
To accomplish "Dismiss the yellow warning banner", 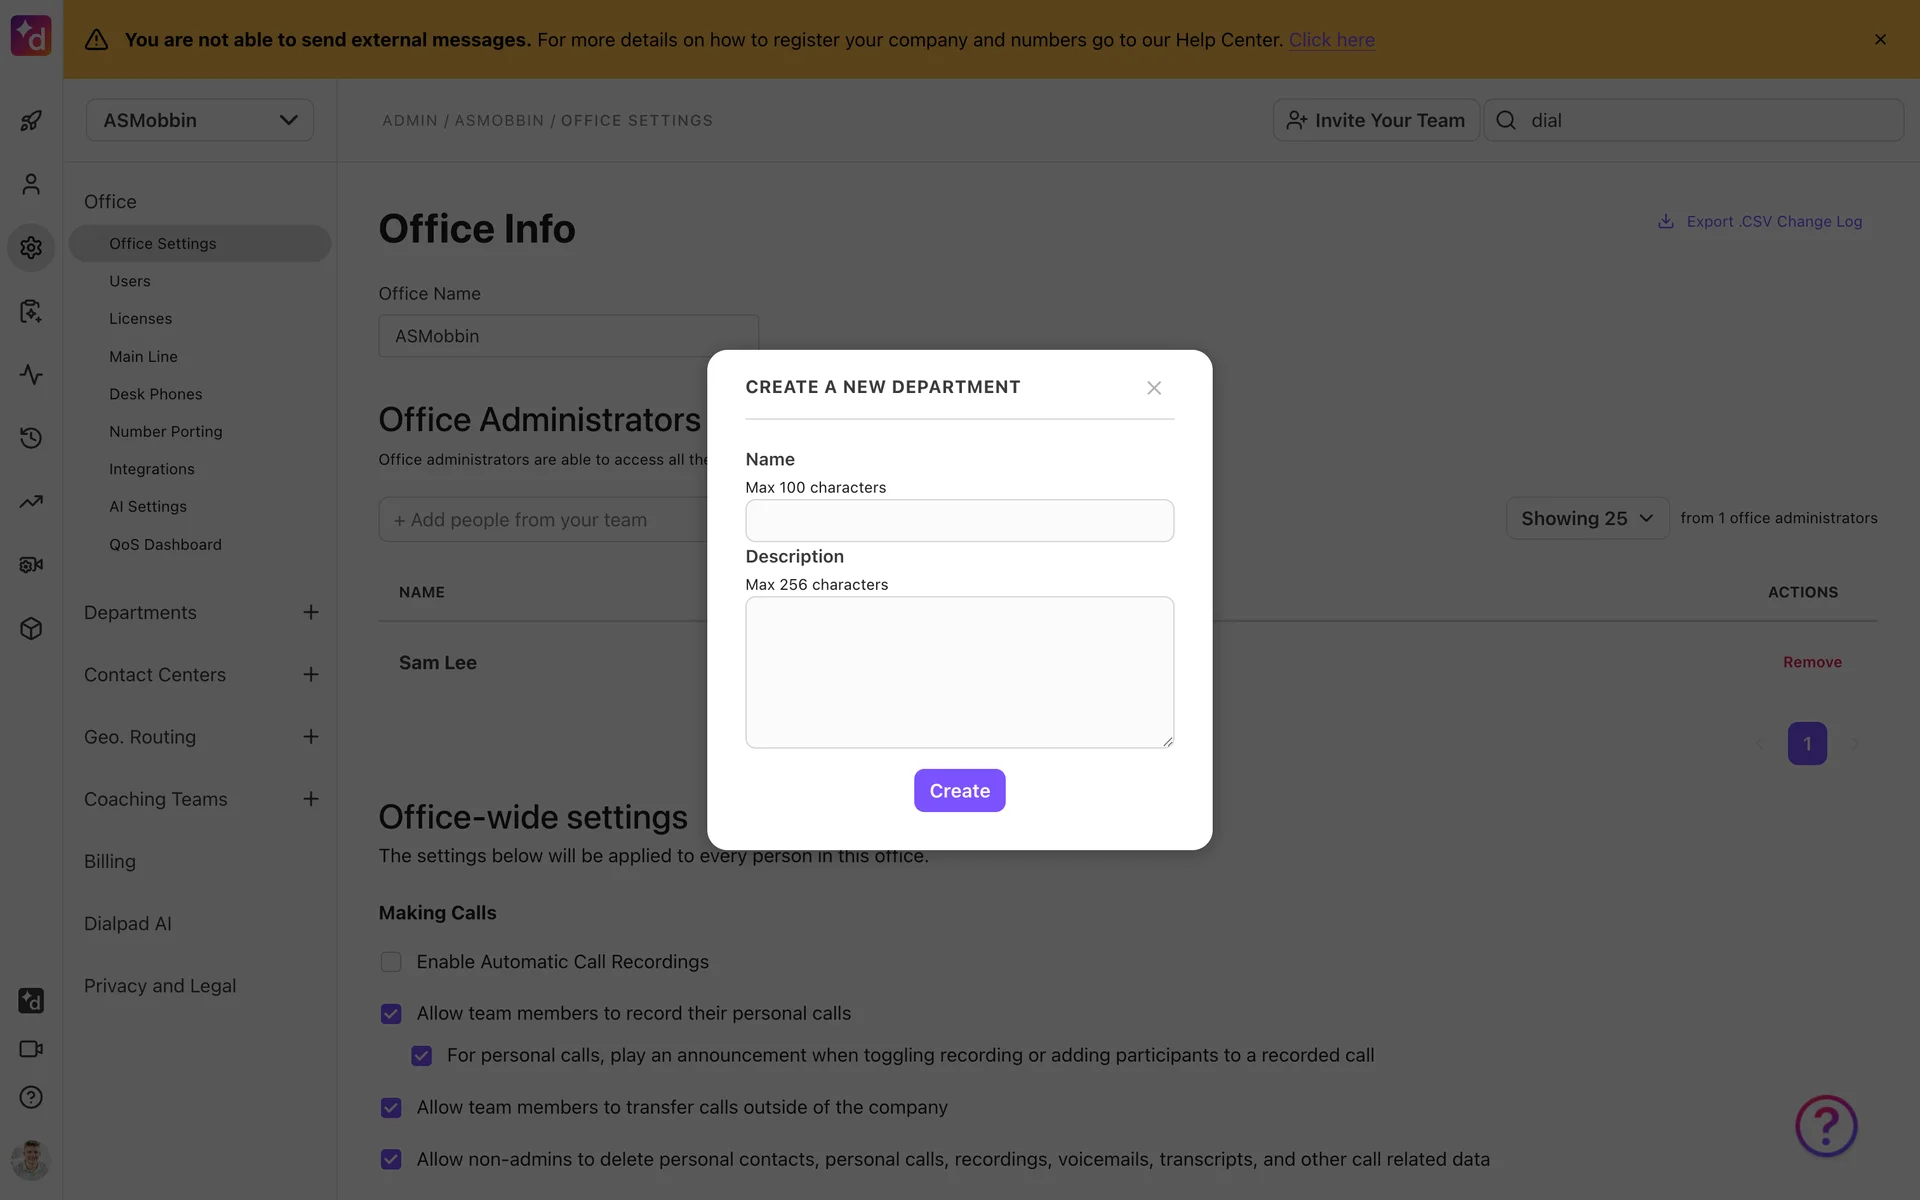I will tap(1880, 40).
